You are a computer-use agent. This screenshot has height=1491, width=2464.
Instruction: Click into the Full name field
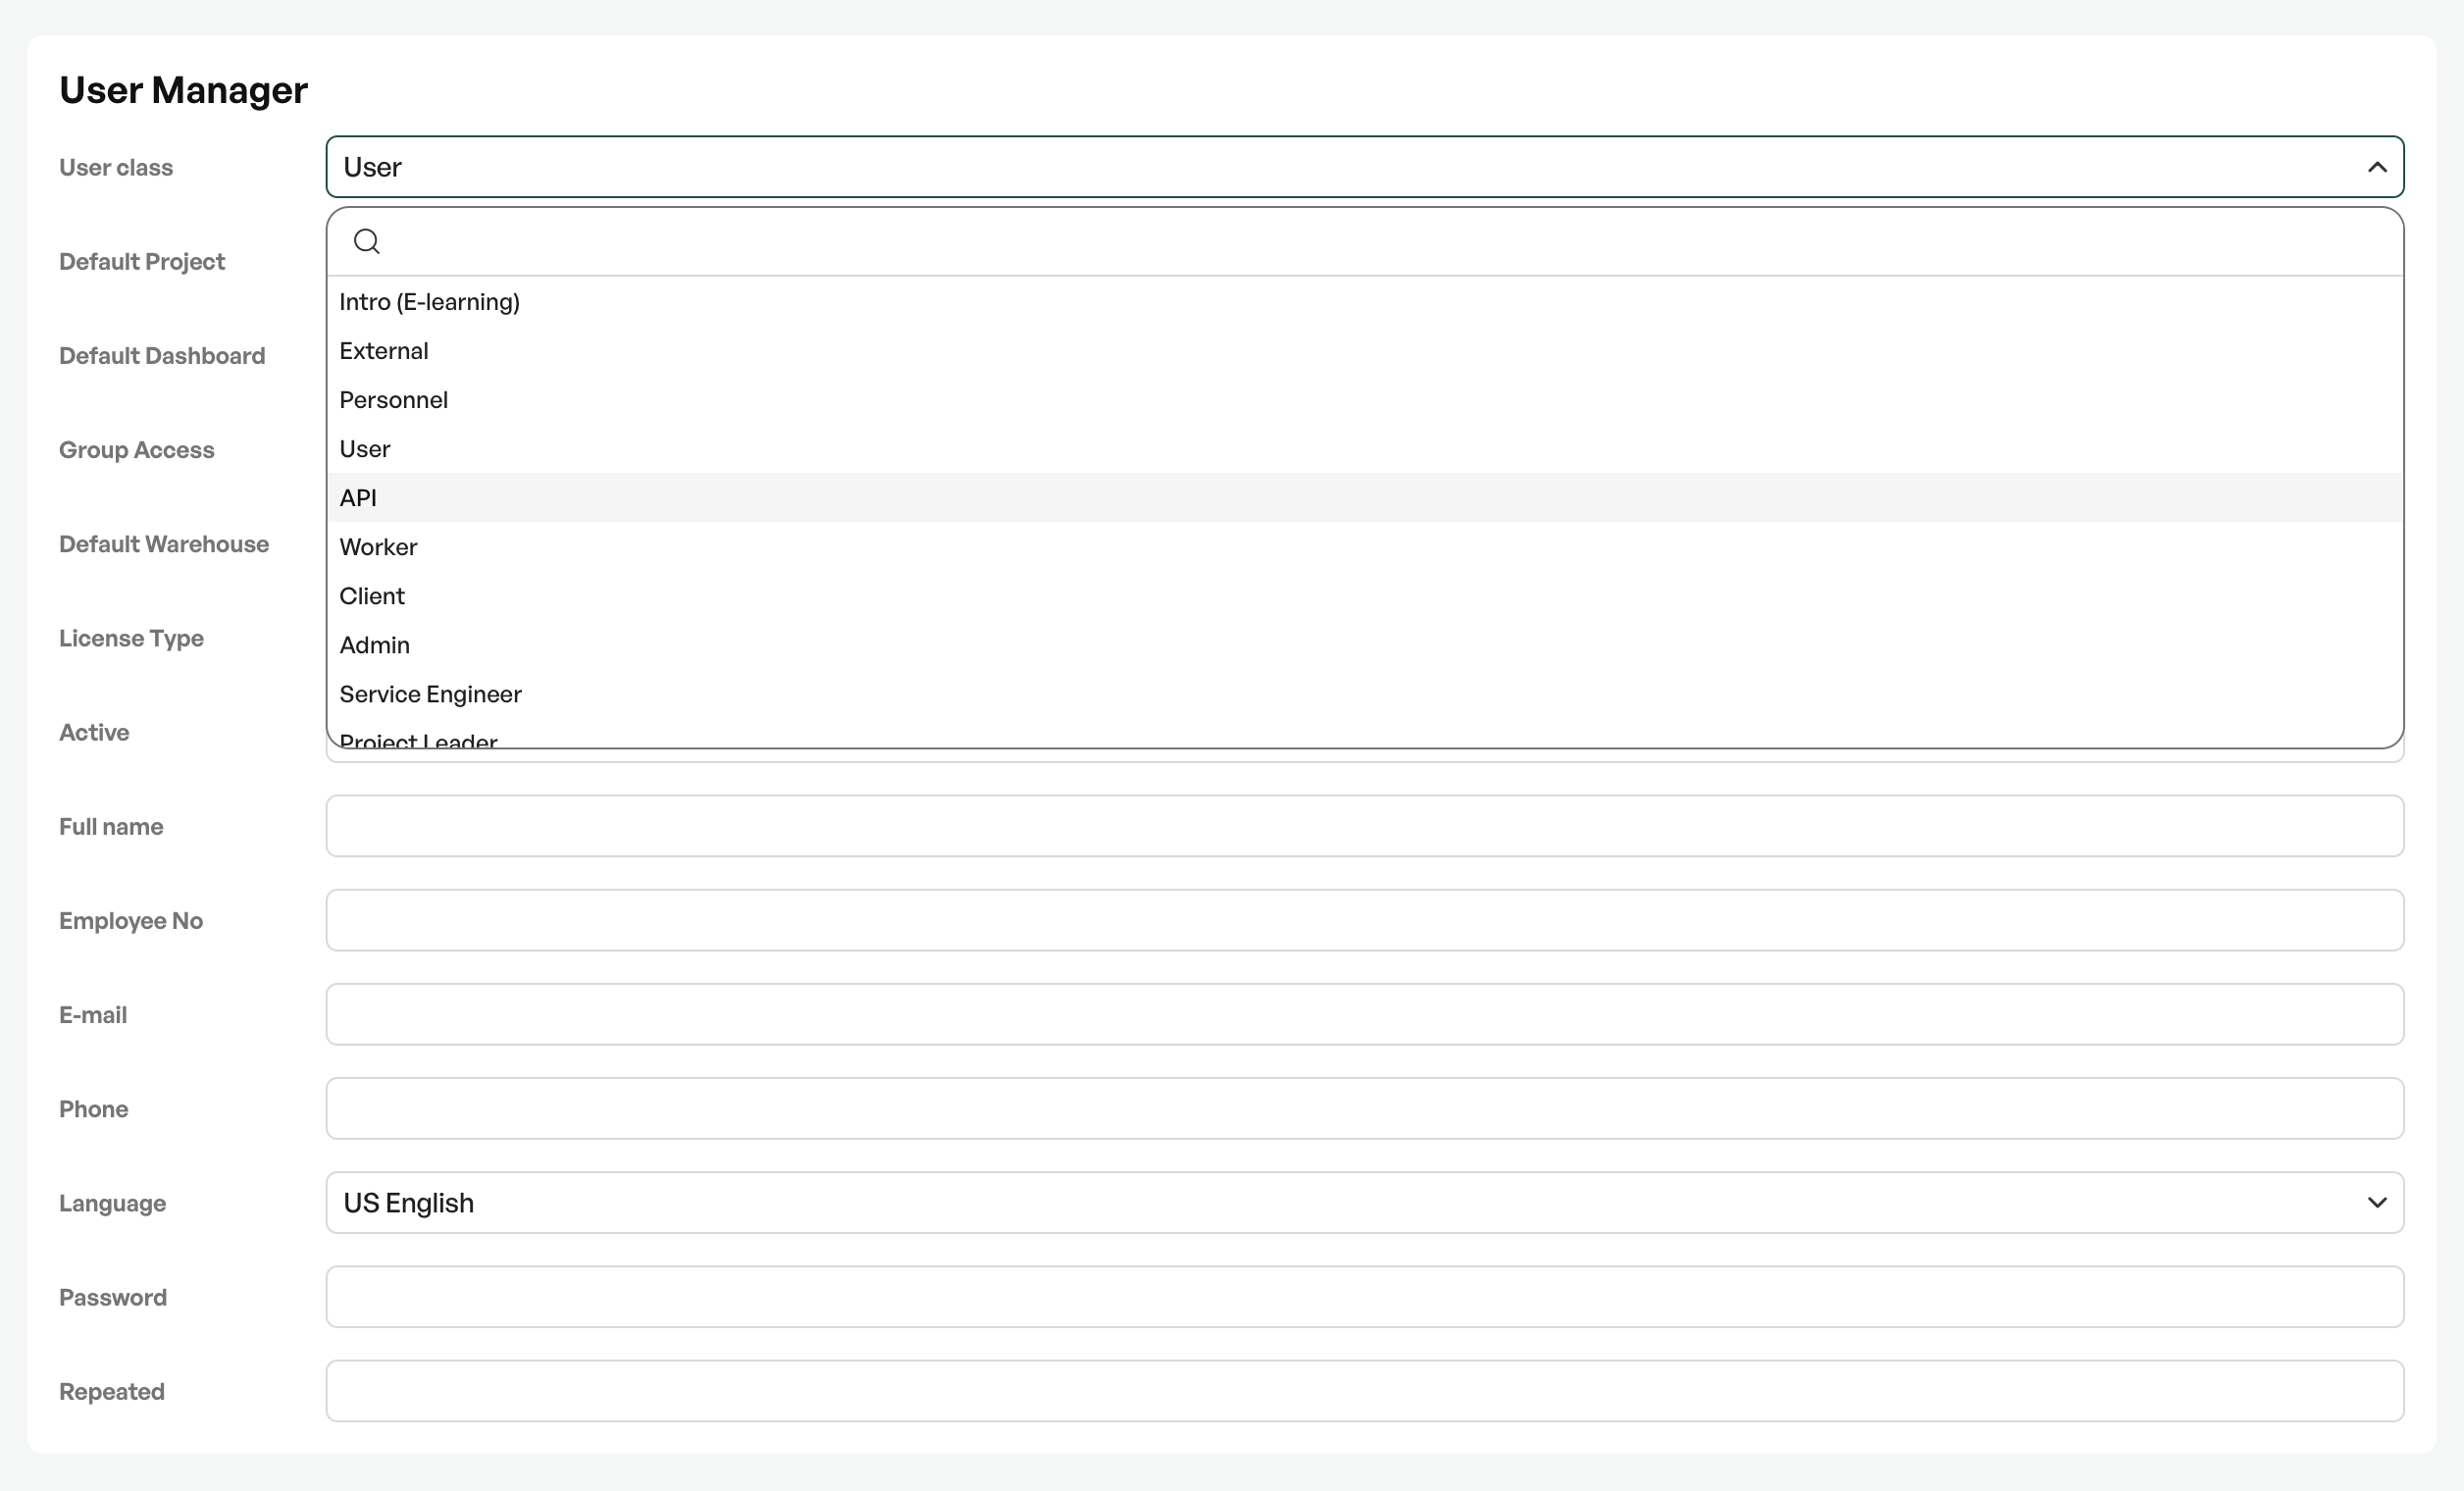[x=1365, y=826]
